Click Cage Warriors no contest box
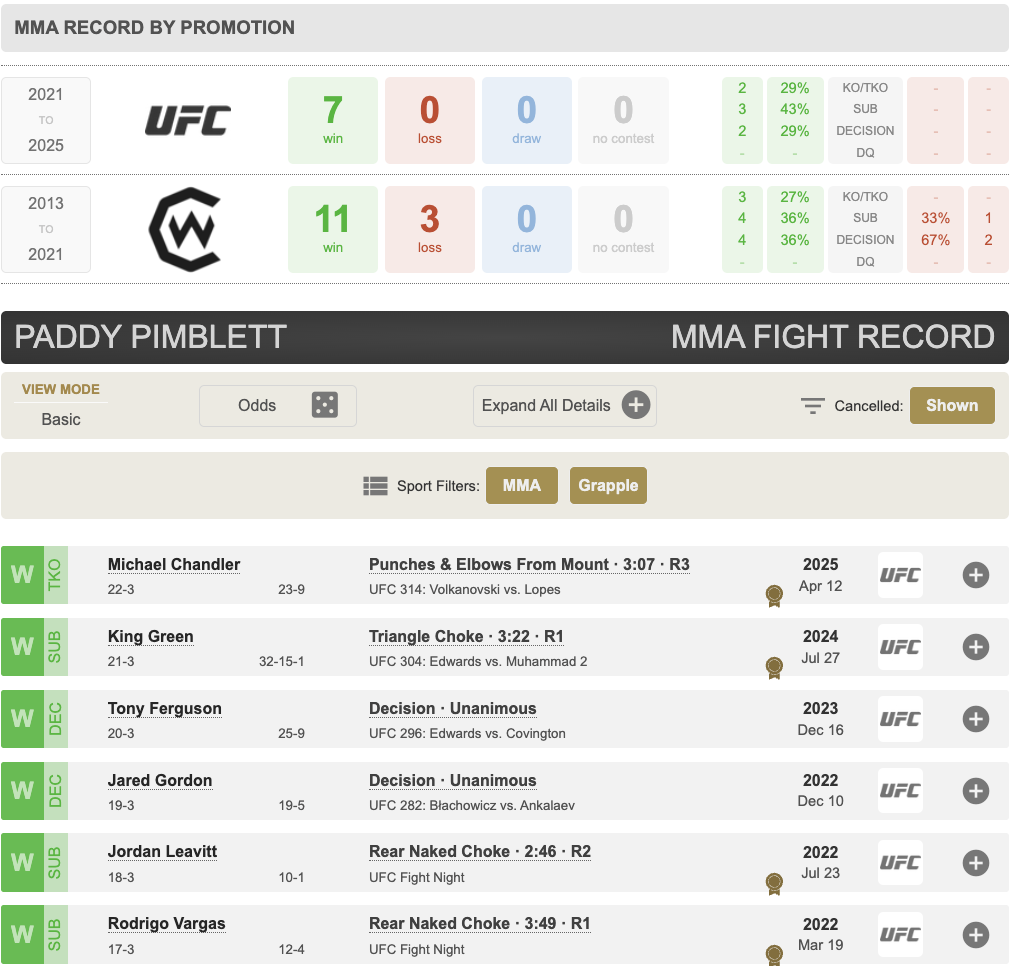 [x=623, y=230]
